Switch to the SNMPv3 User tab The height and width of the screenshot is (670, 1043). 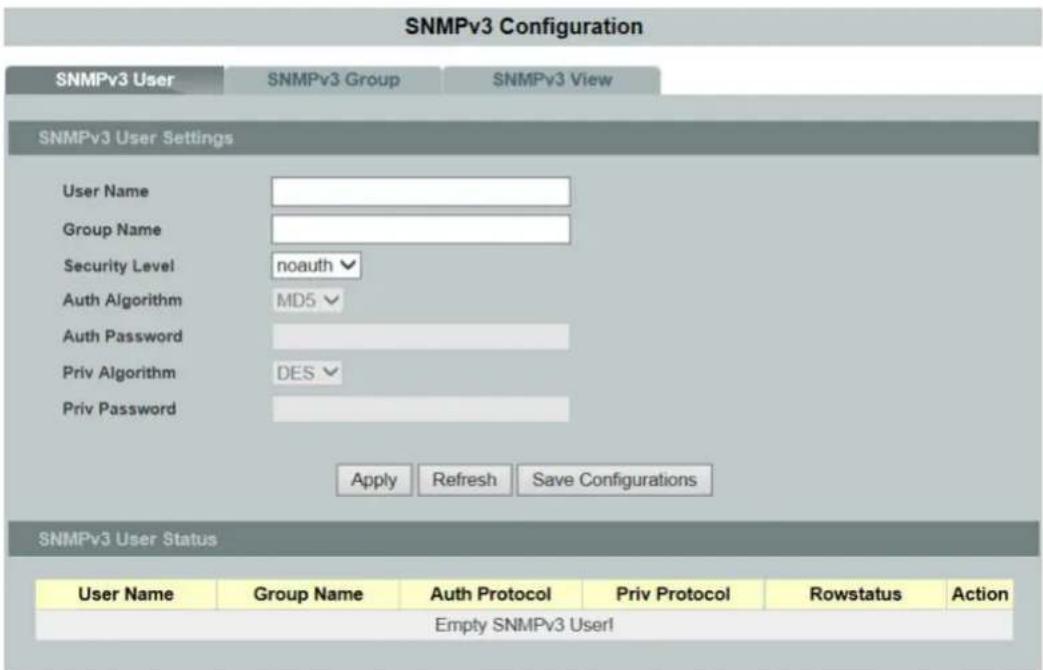(114, 80)
